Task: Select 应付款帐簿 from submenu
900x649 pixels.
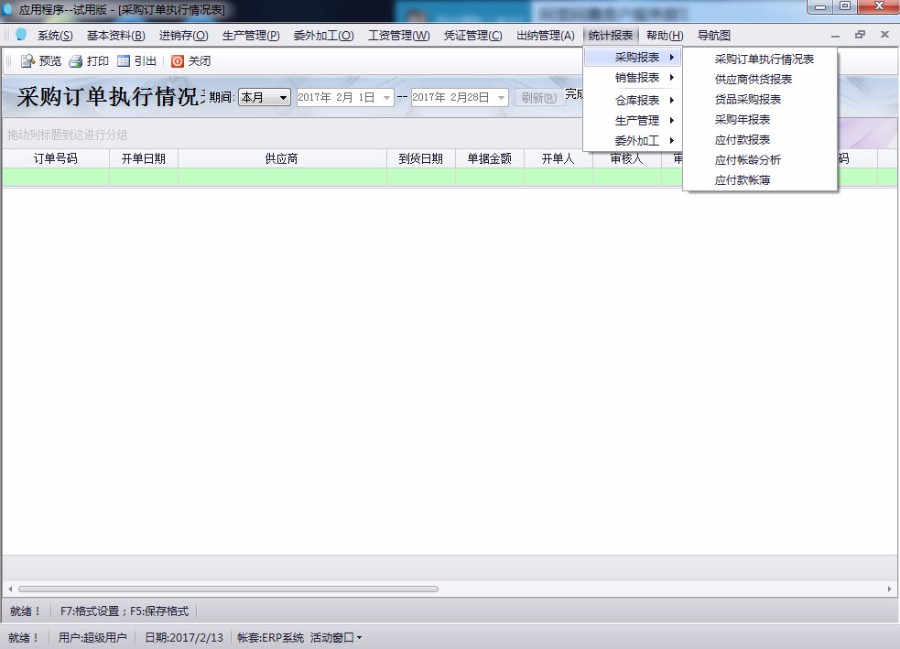Action: [x=760, y=180]
